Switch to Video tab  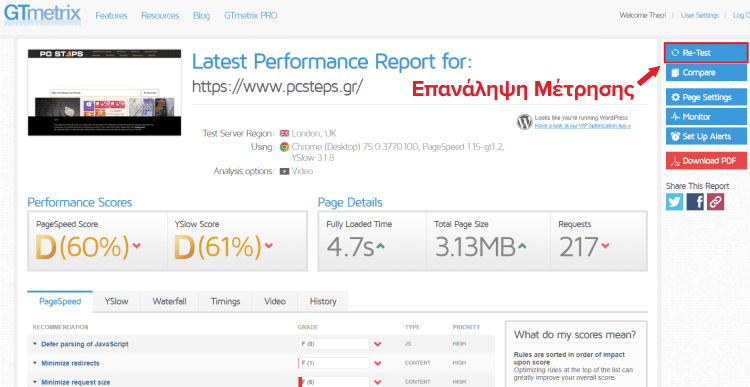click(275, 301)
